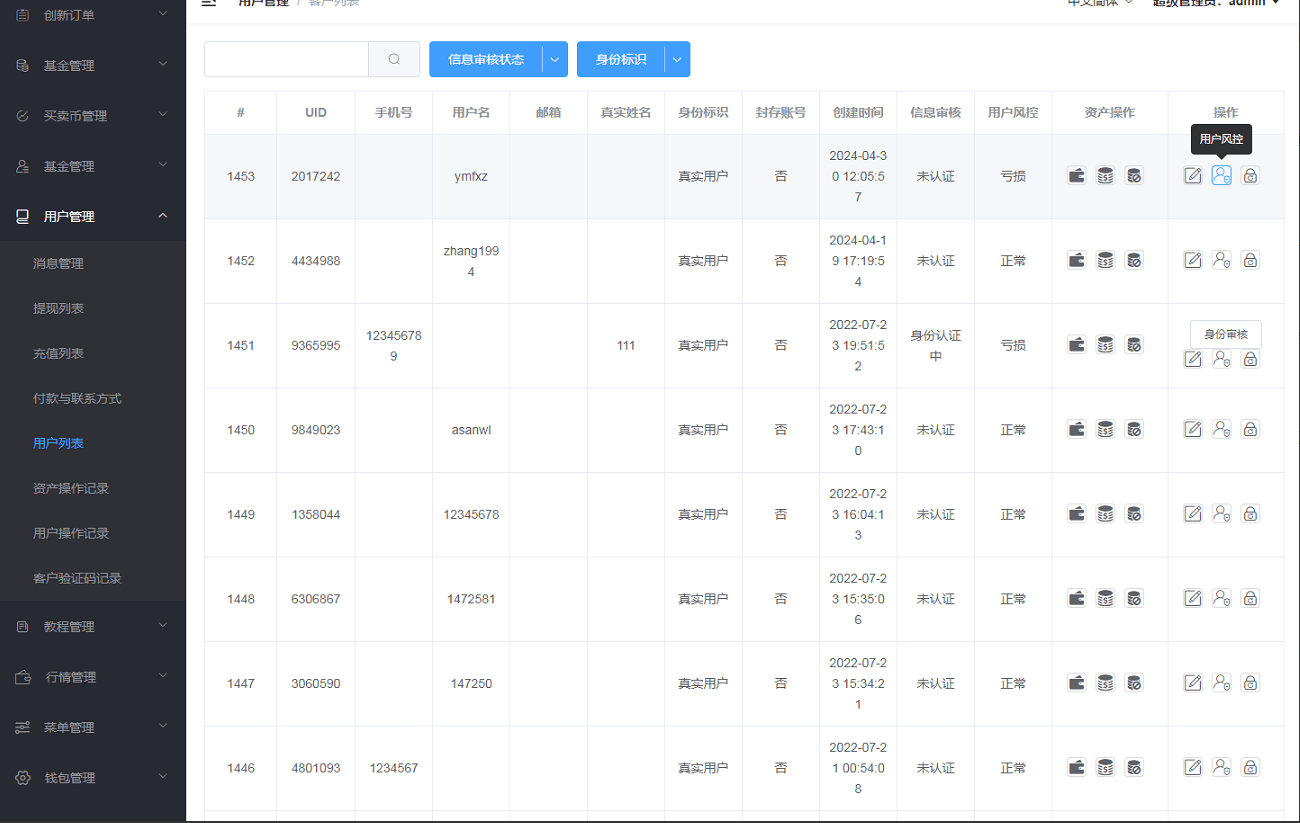Click the 身份审核 button for UID 9365995
Viewport: 1300px width, 823px height.
coord(1226,334)
